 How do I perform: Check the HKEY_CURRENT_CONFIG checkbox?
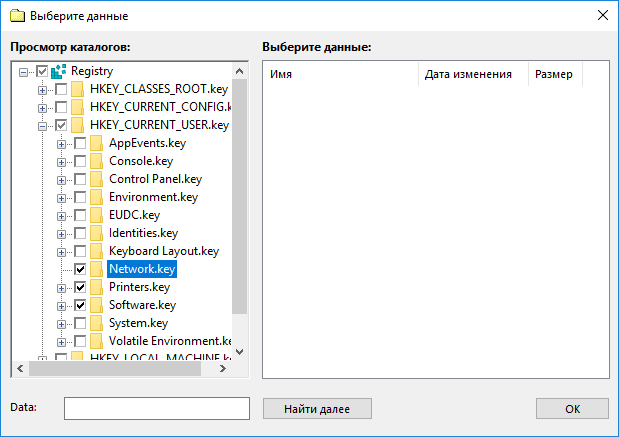pos(61,107)
